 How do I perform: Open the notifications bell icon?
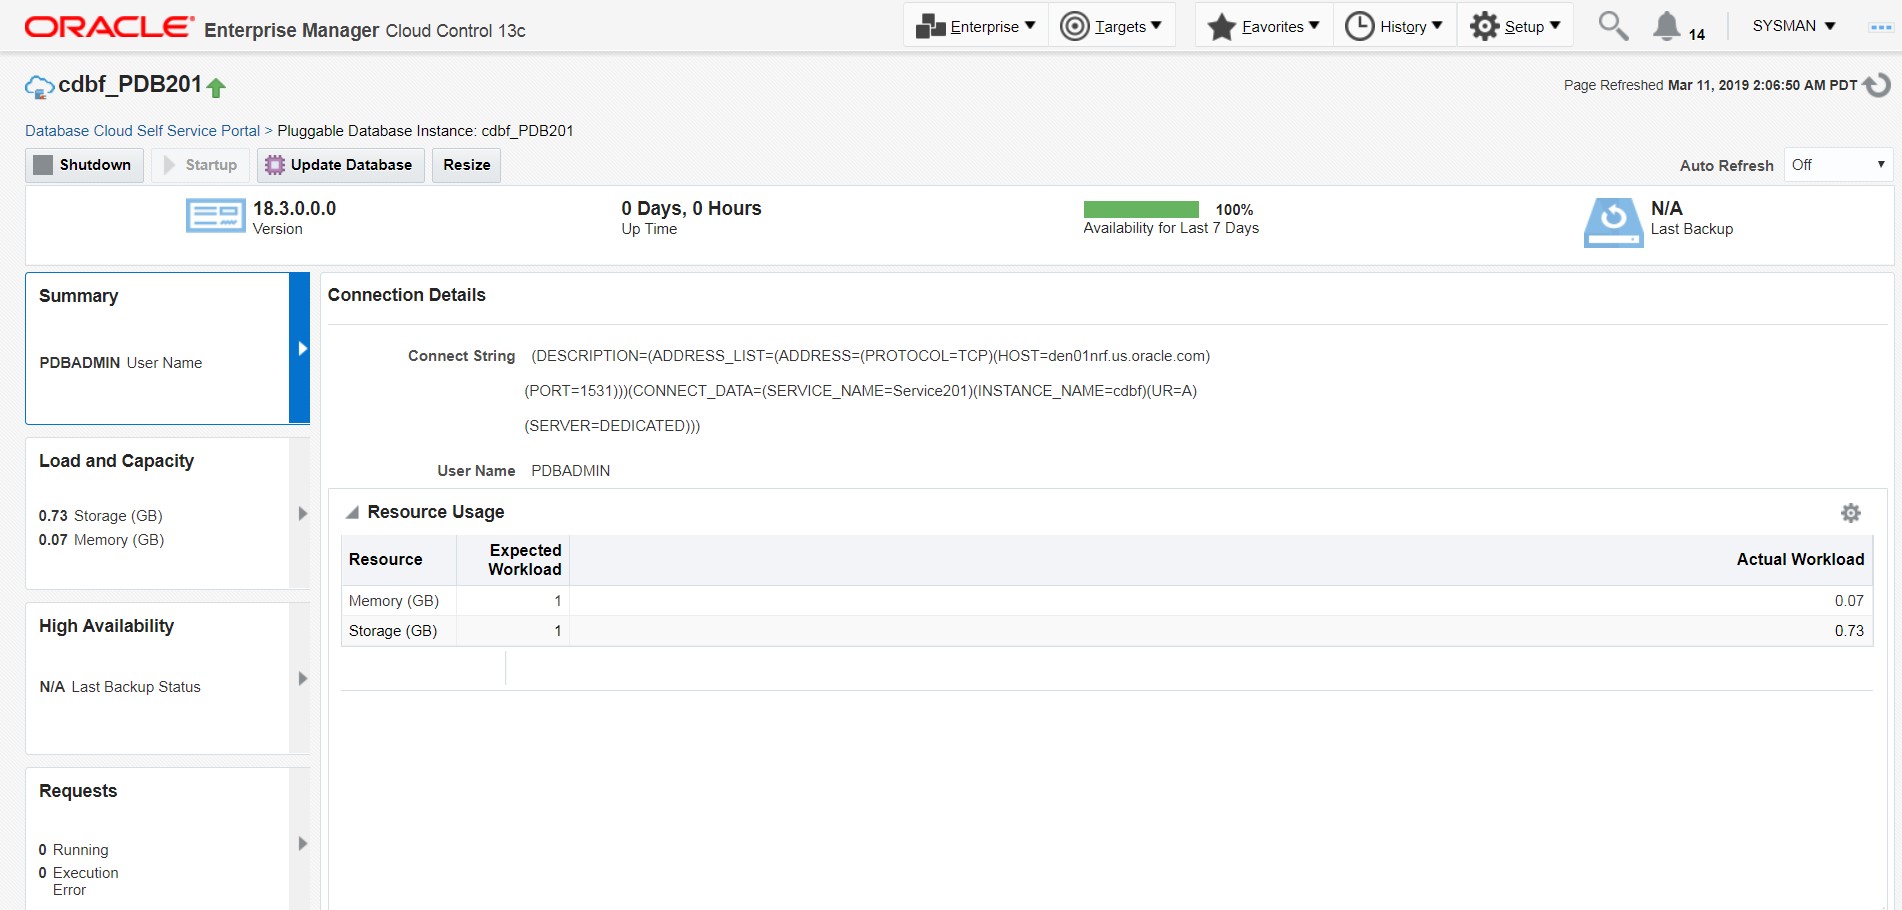click(1666, 26)
